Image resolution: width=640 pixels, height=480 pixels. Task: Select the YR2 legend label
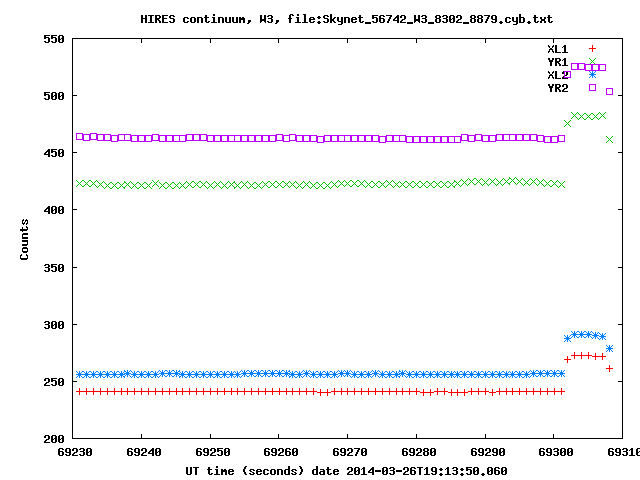click(x=558, y=88)
